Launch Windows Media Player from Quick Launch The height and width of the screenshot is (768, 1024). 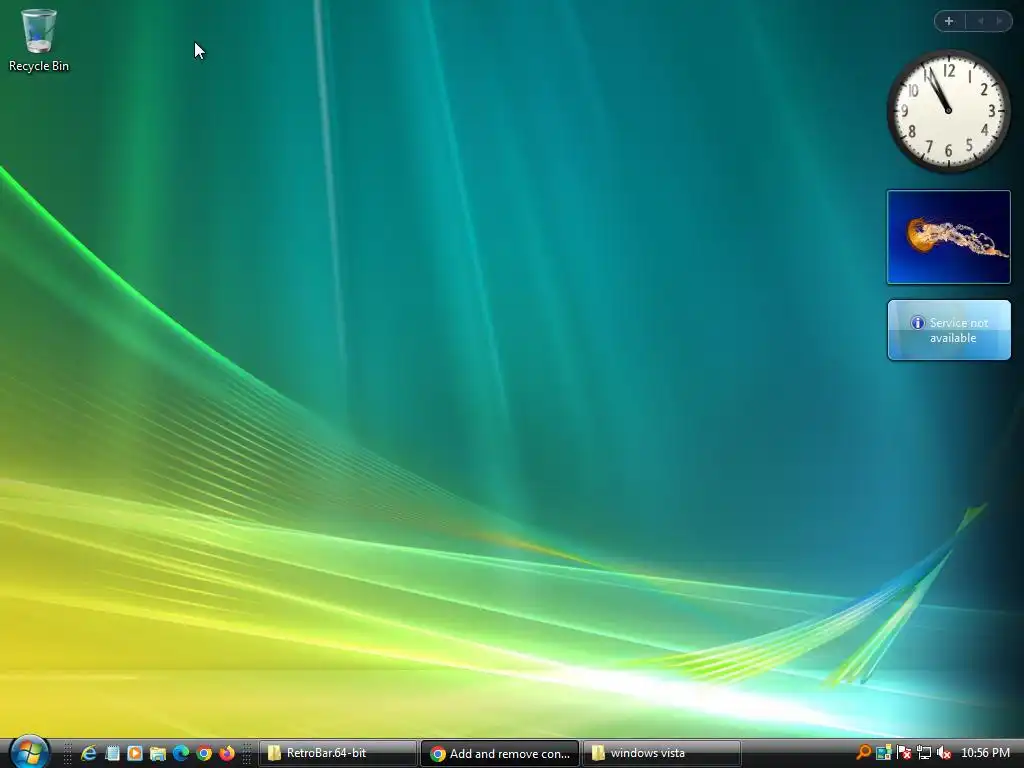[135, 753]
